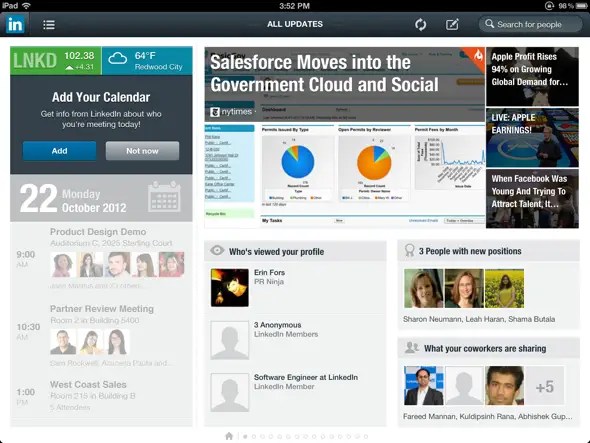Open 3 Anonymous LinkedIn Members entry

295,340
